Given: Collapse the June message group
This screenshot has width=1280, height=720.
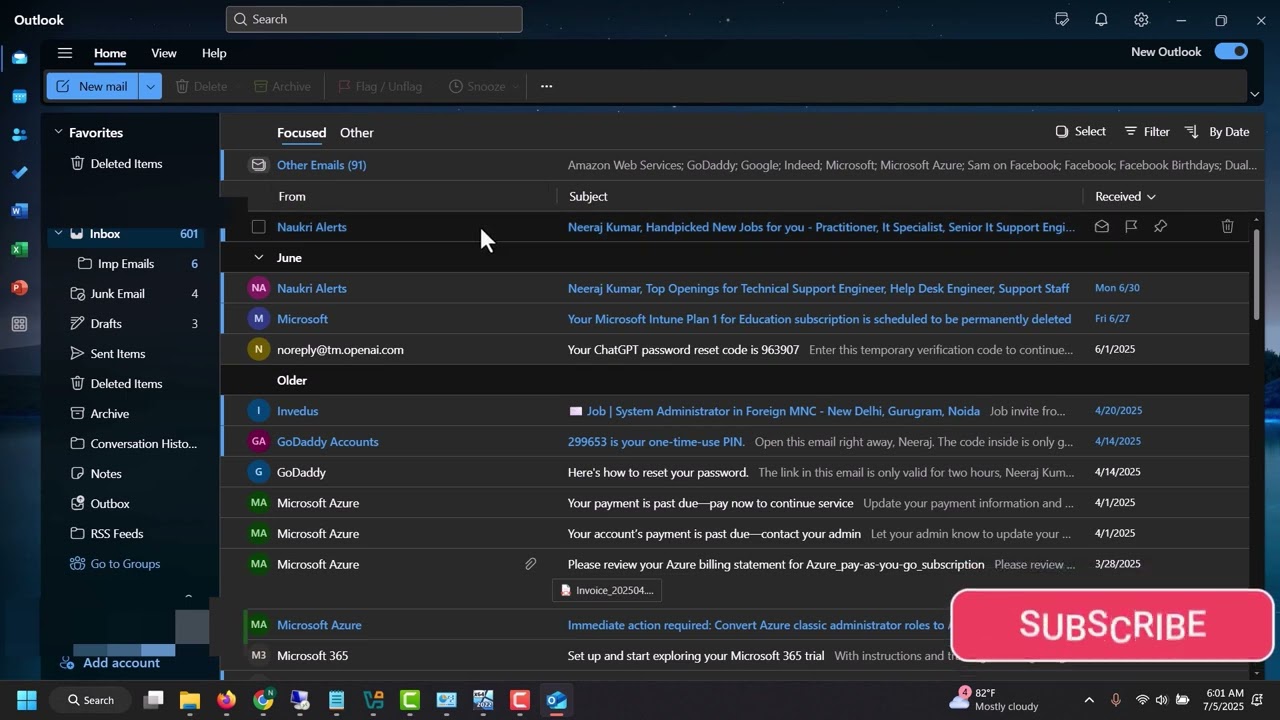Looking at the screenshot, I should (259, 258).
